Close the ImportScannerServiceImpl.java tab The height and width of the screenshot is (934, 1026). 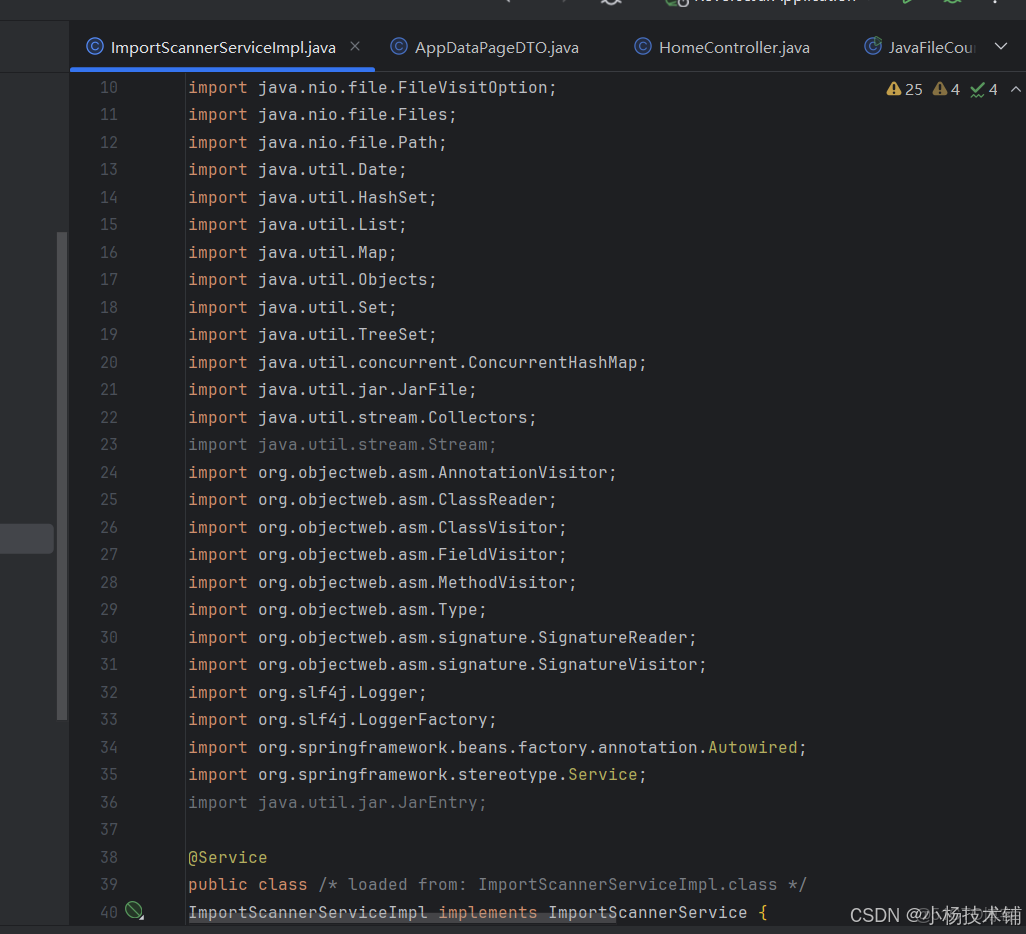point(356,46)
